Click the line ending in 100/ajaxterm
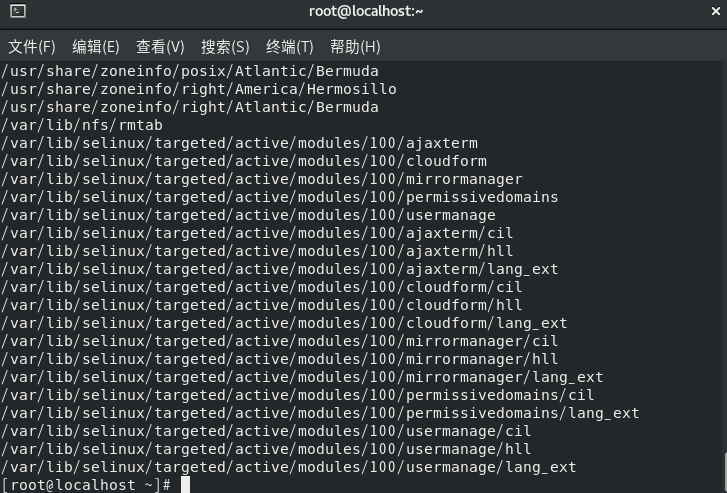727x493 pixels. pyautogui.click(x=239, y=143)
